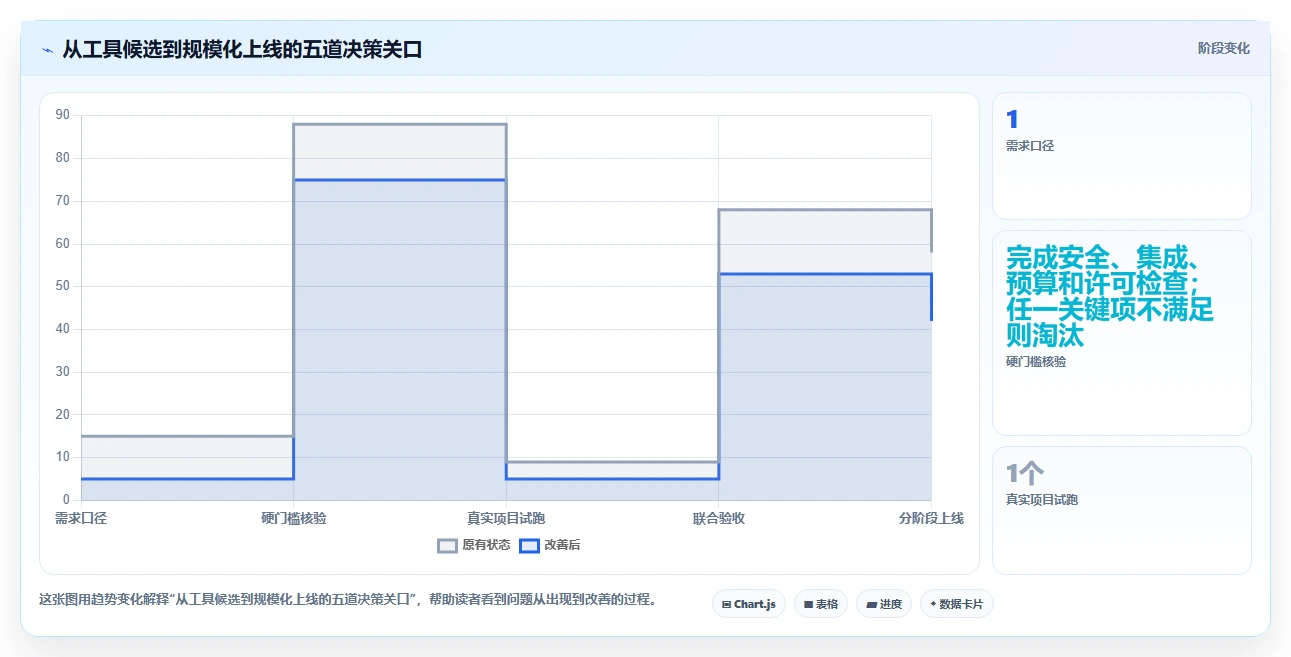Click the gray 原有状态 legend swatch

pyautogui.click(x=447, y=545)
